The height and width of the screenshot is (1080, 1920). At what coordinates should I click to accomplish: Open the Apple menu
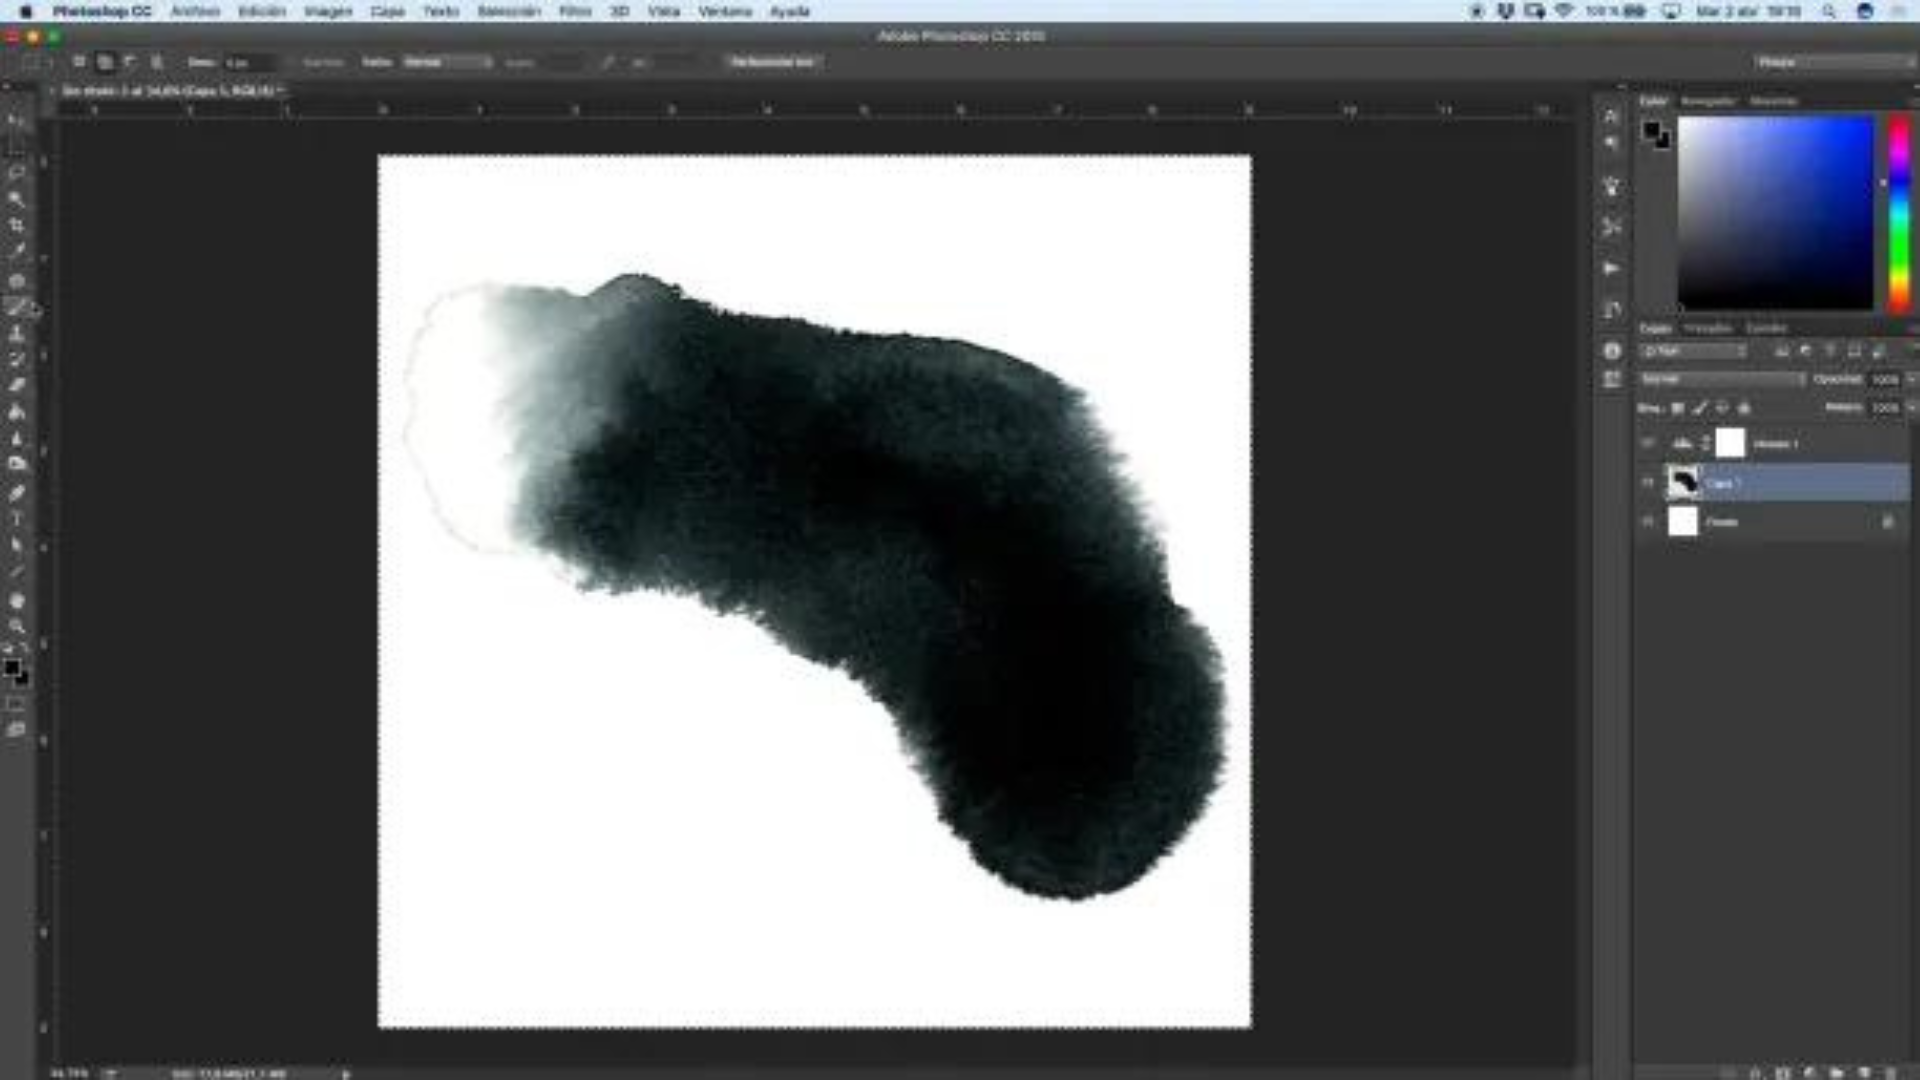coord(25,11)
